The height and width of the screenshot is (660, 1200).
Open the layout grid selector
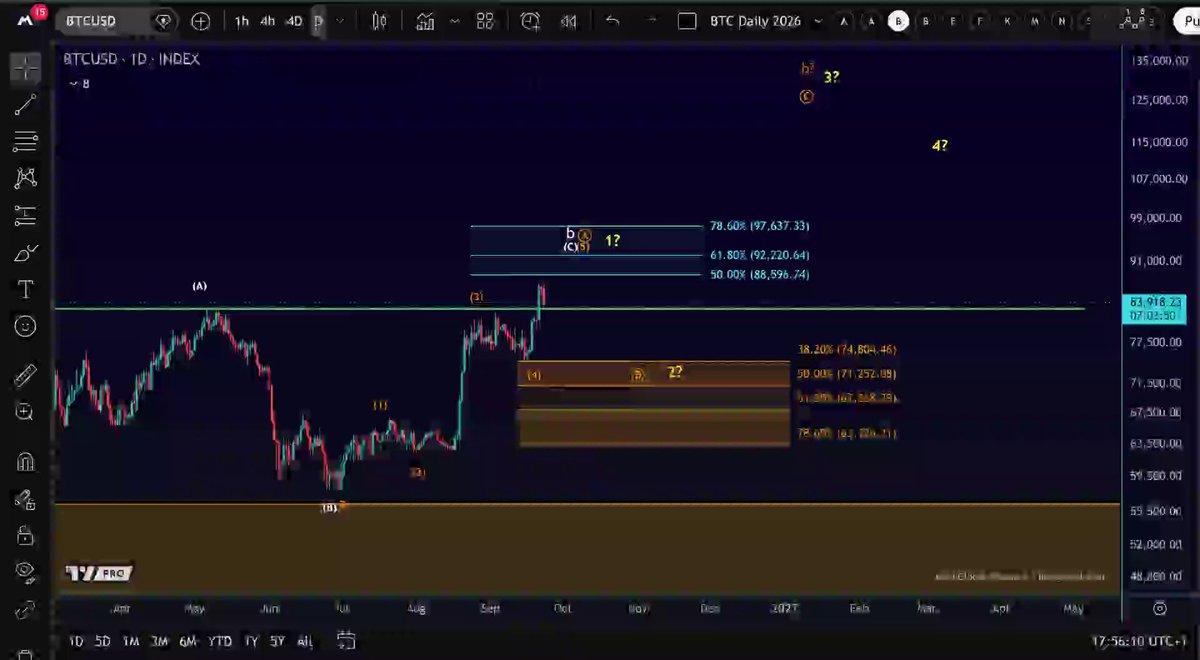click(485, 21)
